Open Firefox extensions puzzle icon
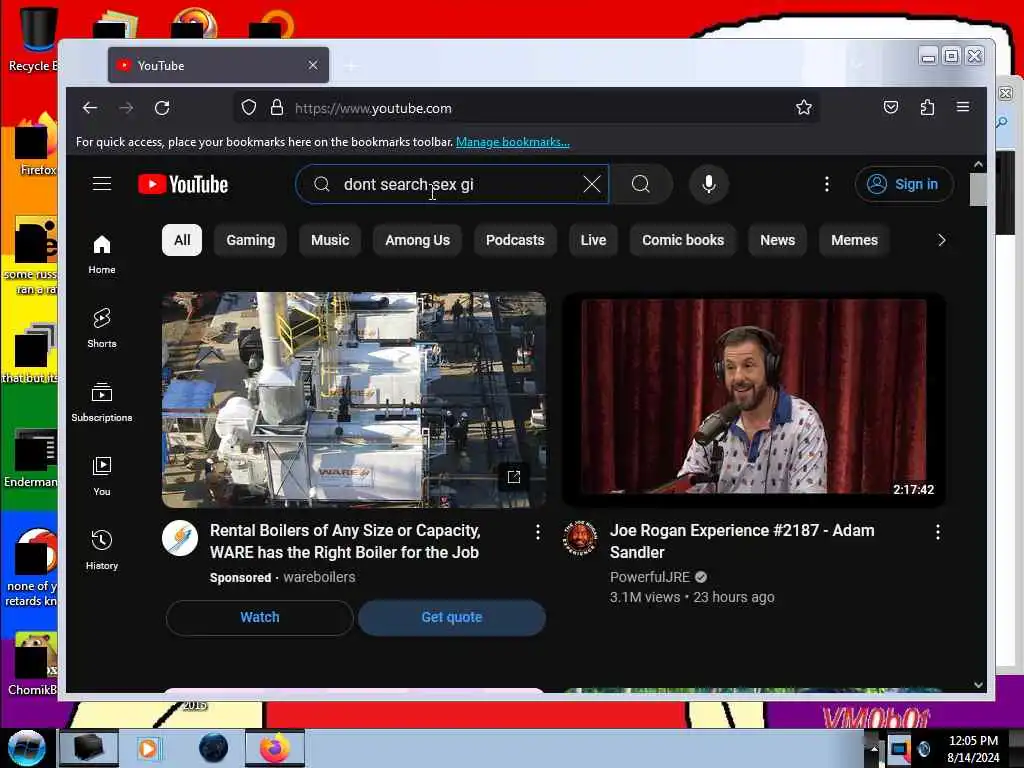The width and height of the screenshot is (1024, 768). pyautogui.click(x=927, y=107)
